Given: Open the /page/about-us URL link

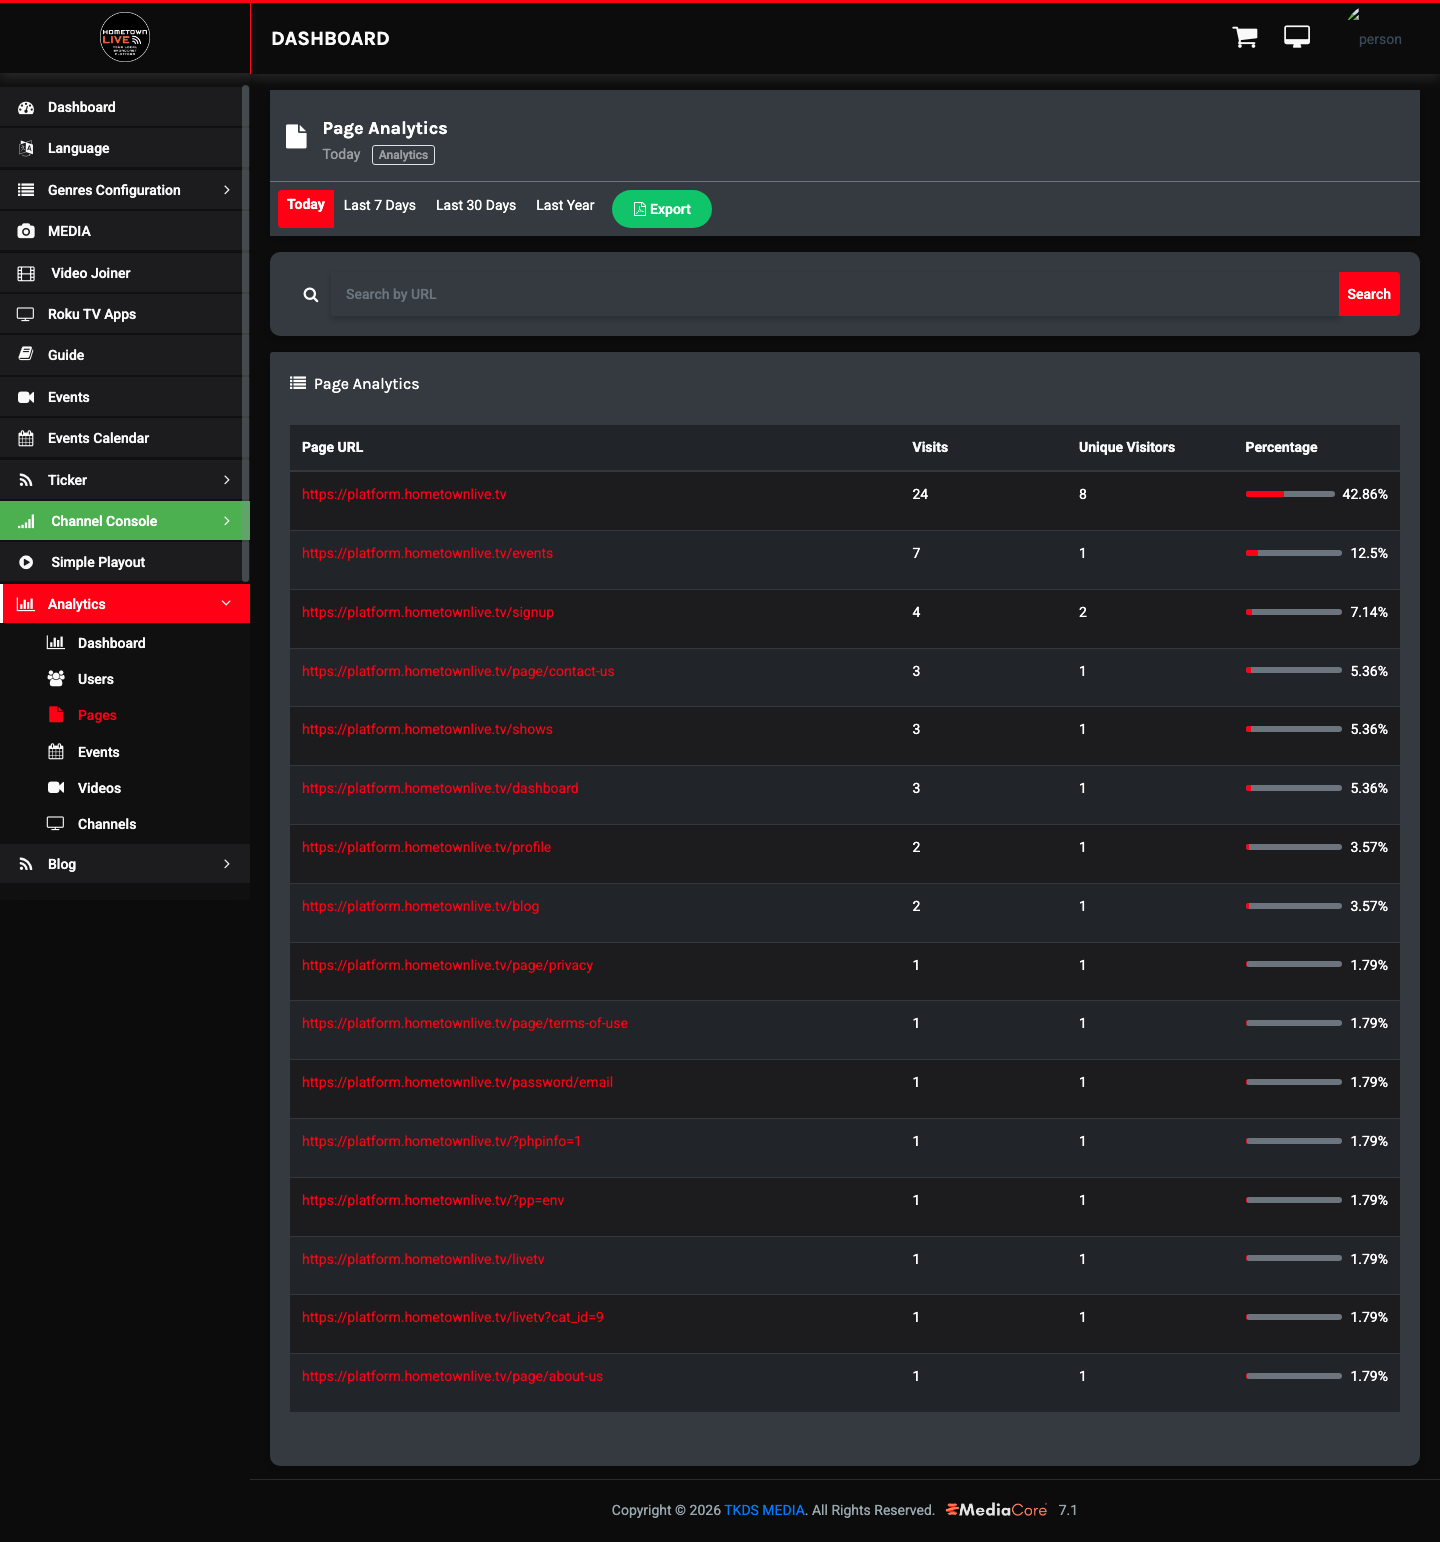Looking at the screenshot, I should [453, 1376].
